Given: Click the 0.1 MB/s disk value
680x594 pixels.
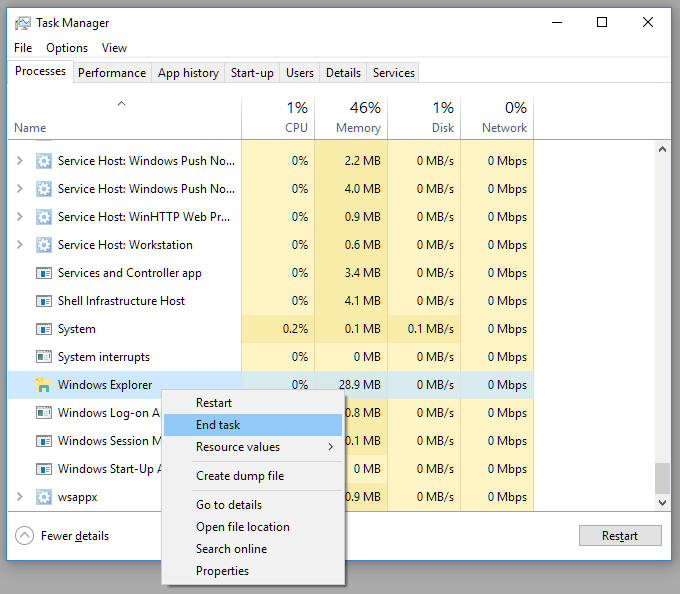Looking at the screenshot, I should pos(431,329).
